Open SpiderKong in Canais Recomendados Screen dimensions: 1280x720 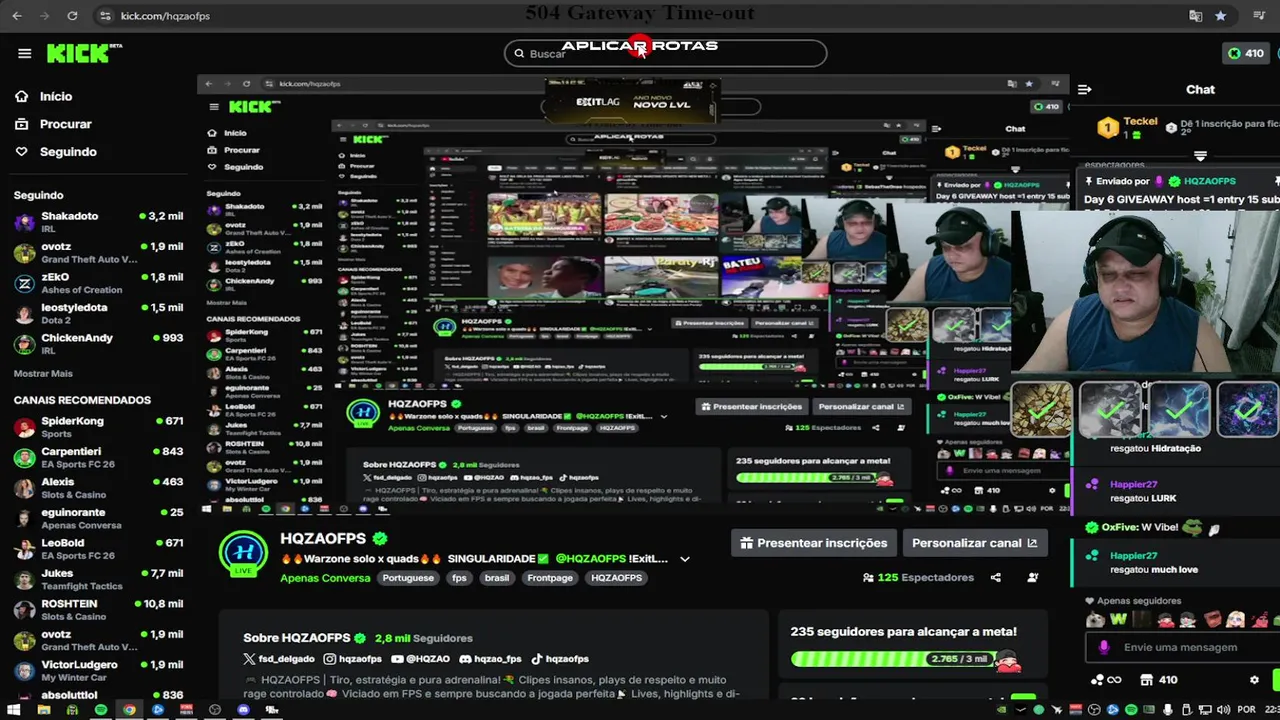99,427
